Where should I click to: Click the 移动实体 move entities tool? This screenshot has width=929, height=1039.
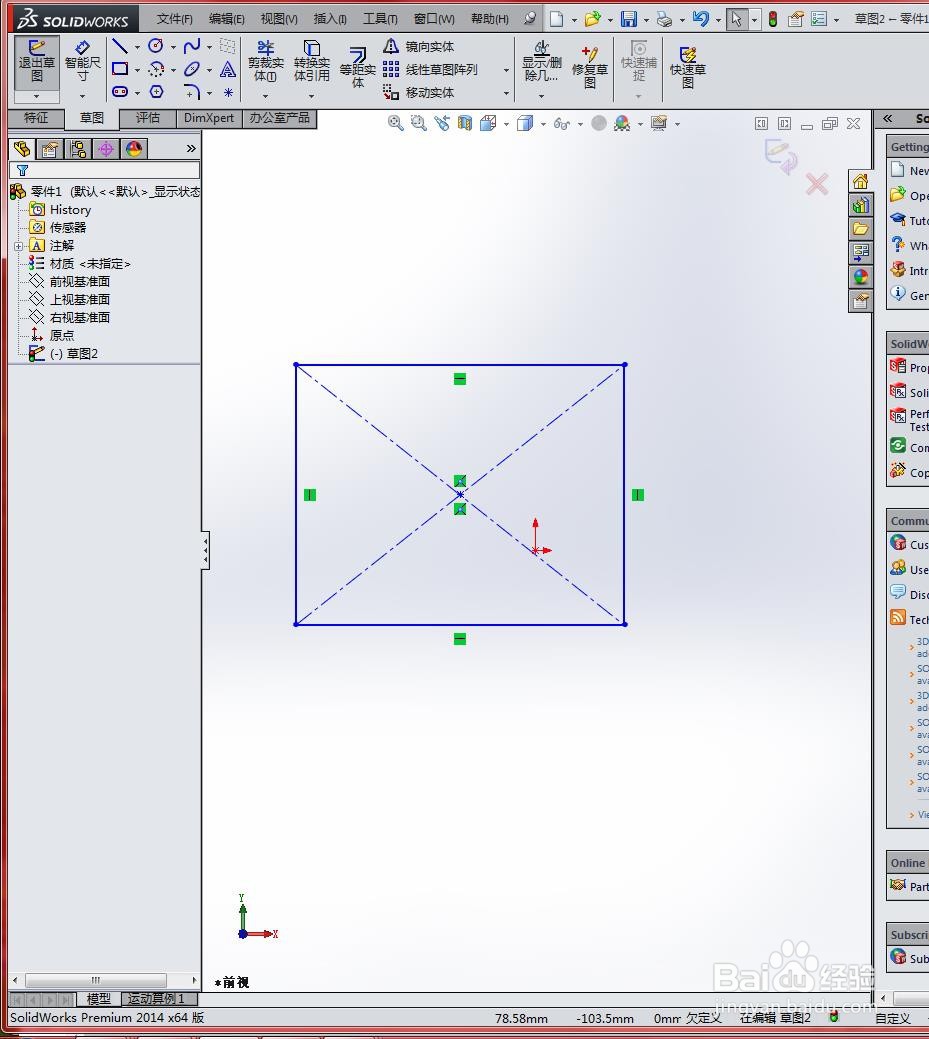419,93
